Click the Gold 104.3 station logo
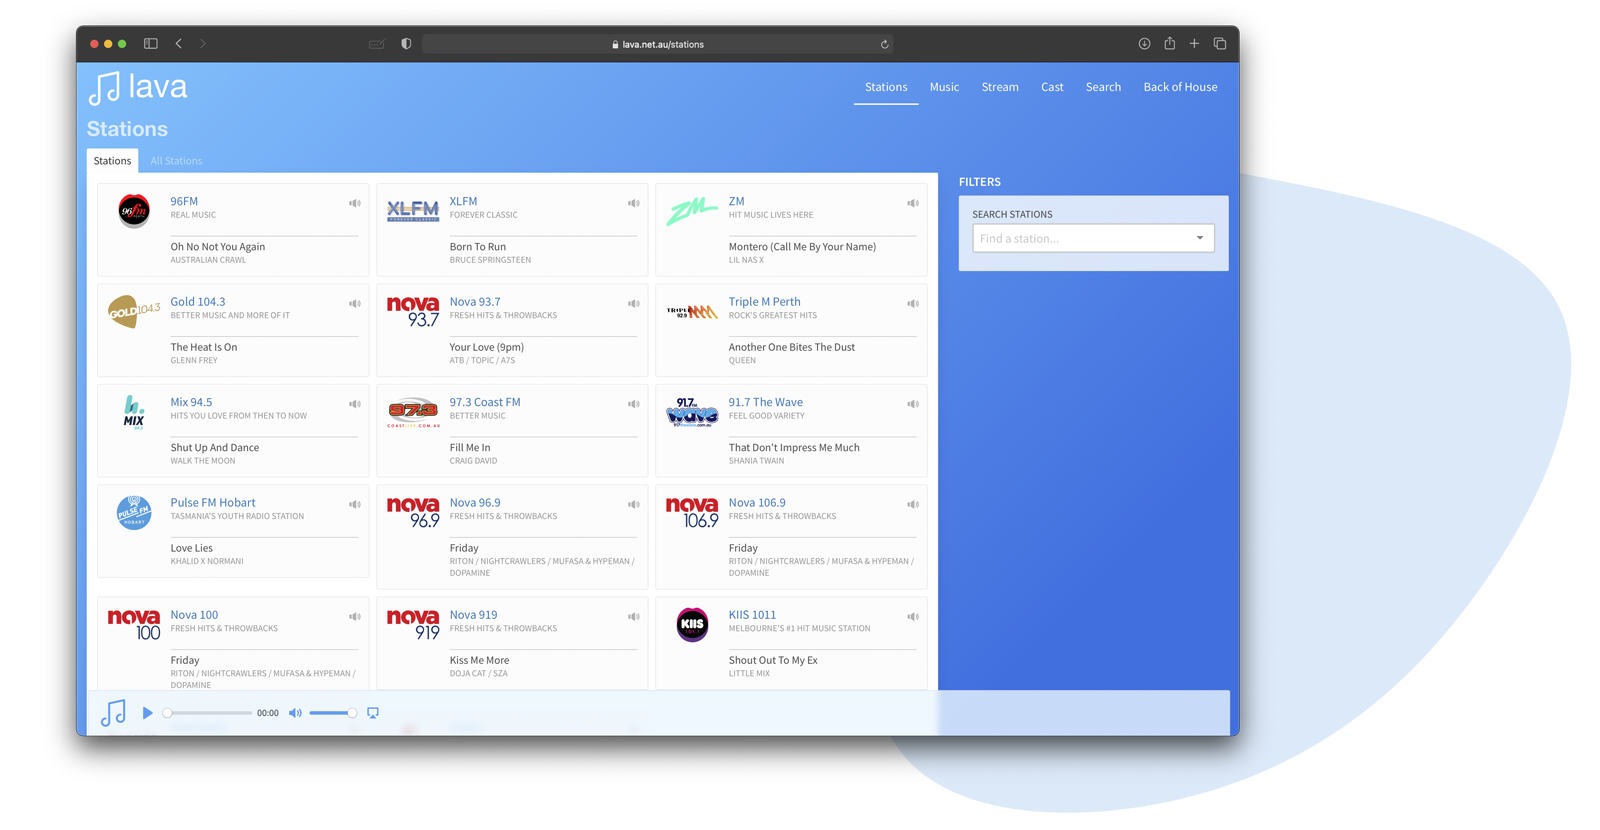This screenshot has width=1600, height=830. [x=134, y=311]
